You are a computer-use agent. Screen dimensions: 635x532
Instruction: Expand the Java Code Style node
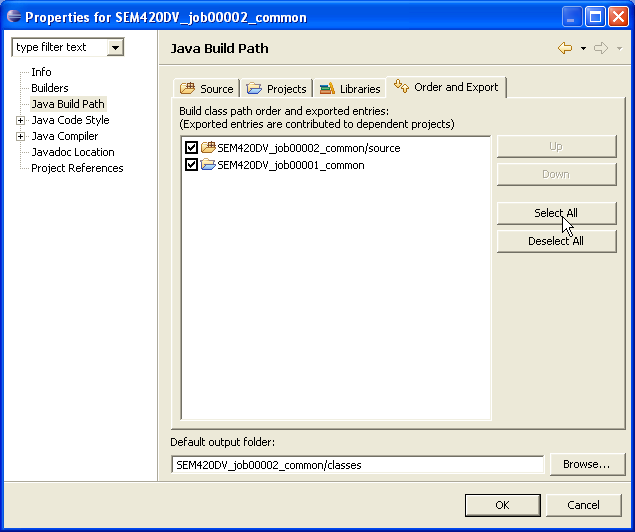pyautogui.click(x=20, y=120)
